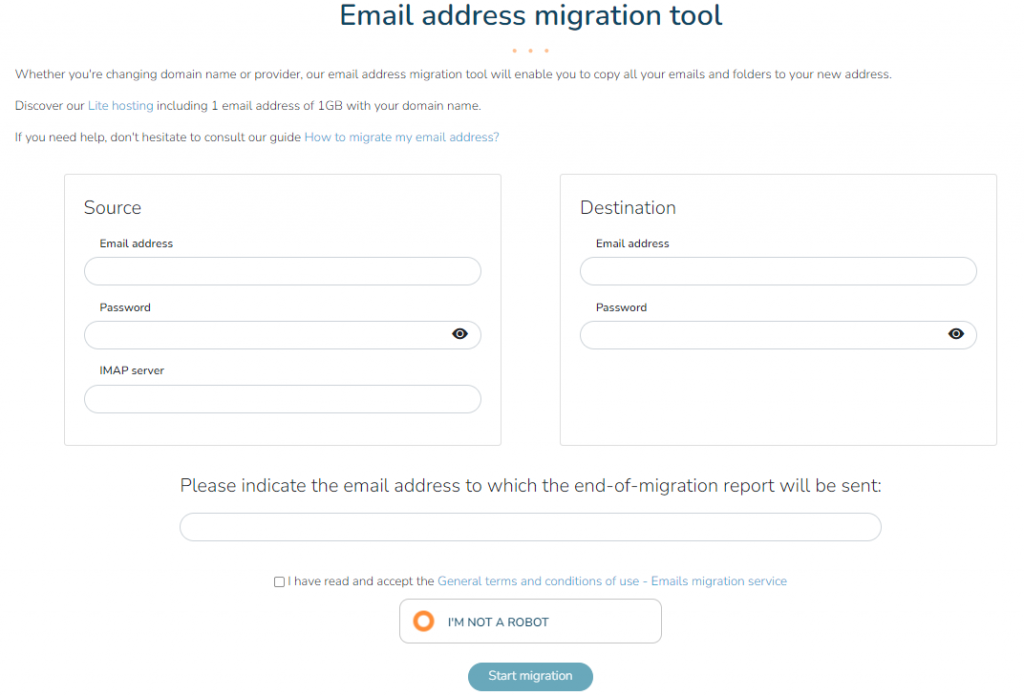Screen dimensions: 1024x696
Task: Click the 'Email address migration tool' title
Action: (531, 16)
